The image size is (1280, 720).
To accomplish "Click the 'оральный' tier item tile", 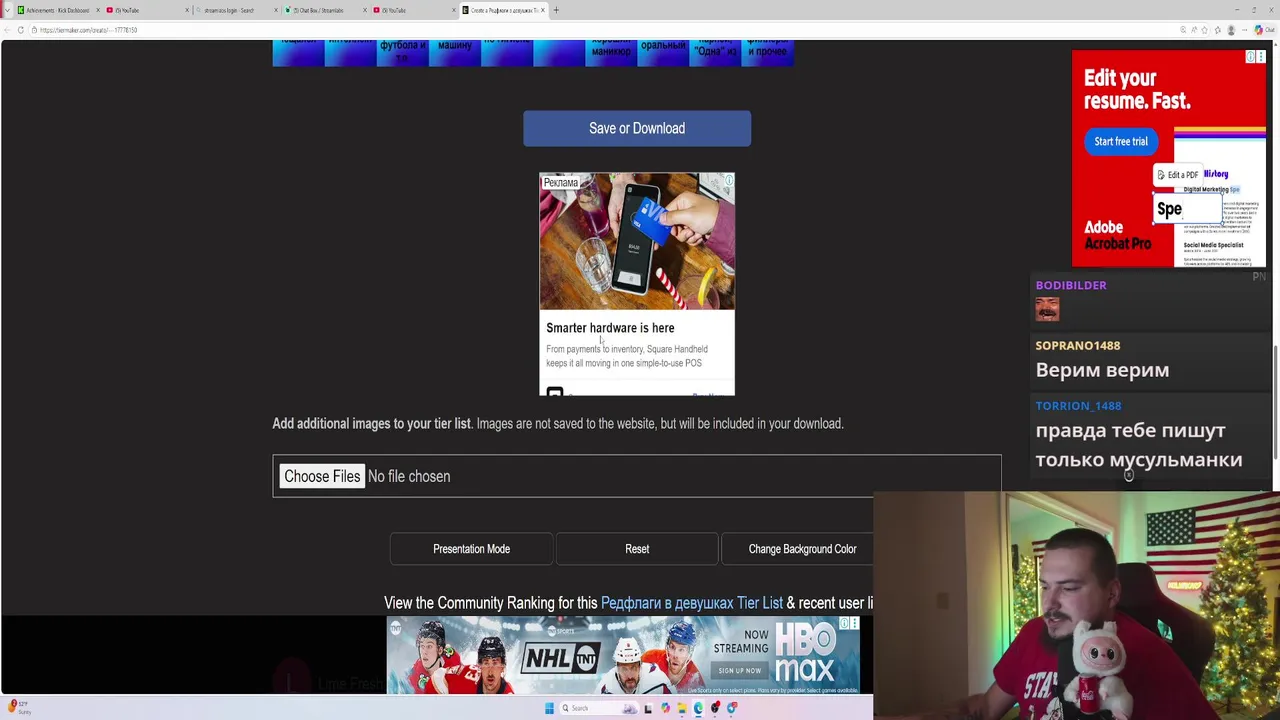I will pos(663,53).
